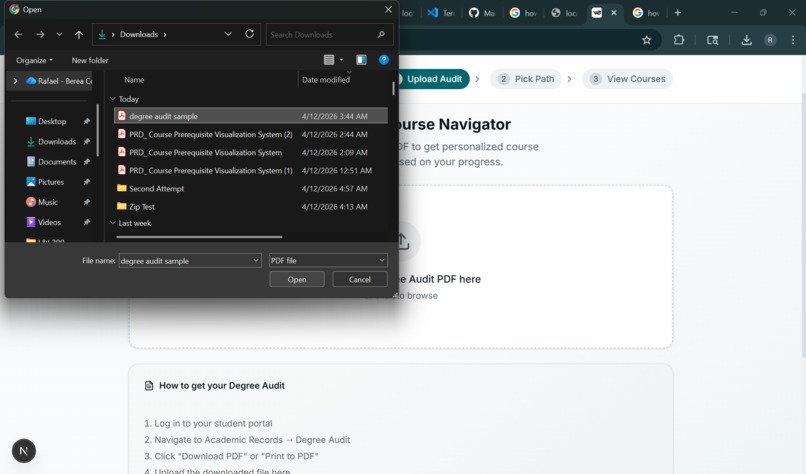Image resolution: width=806 pixels, height=474 pixels.
Task: Close the active browser tab
Action: point(614,13)
